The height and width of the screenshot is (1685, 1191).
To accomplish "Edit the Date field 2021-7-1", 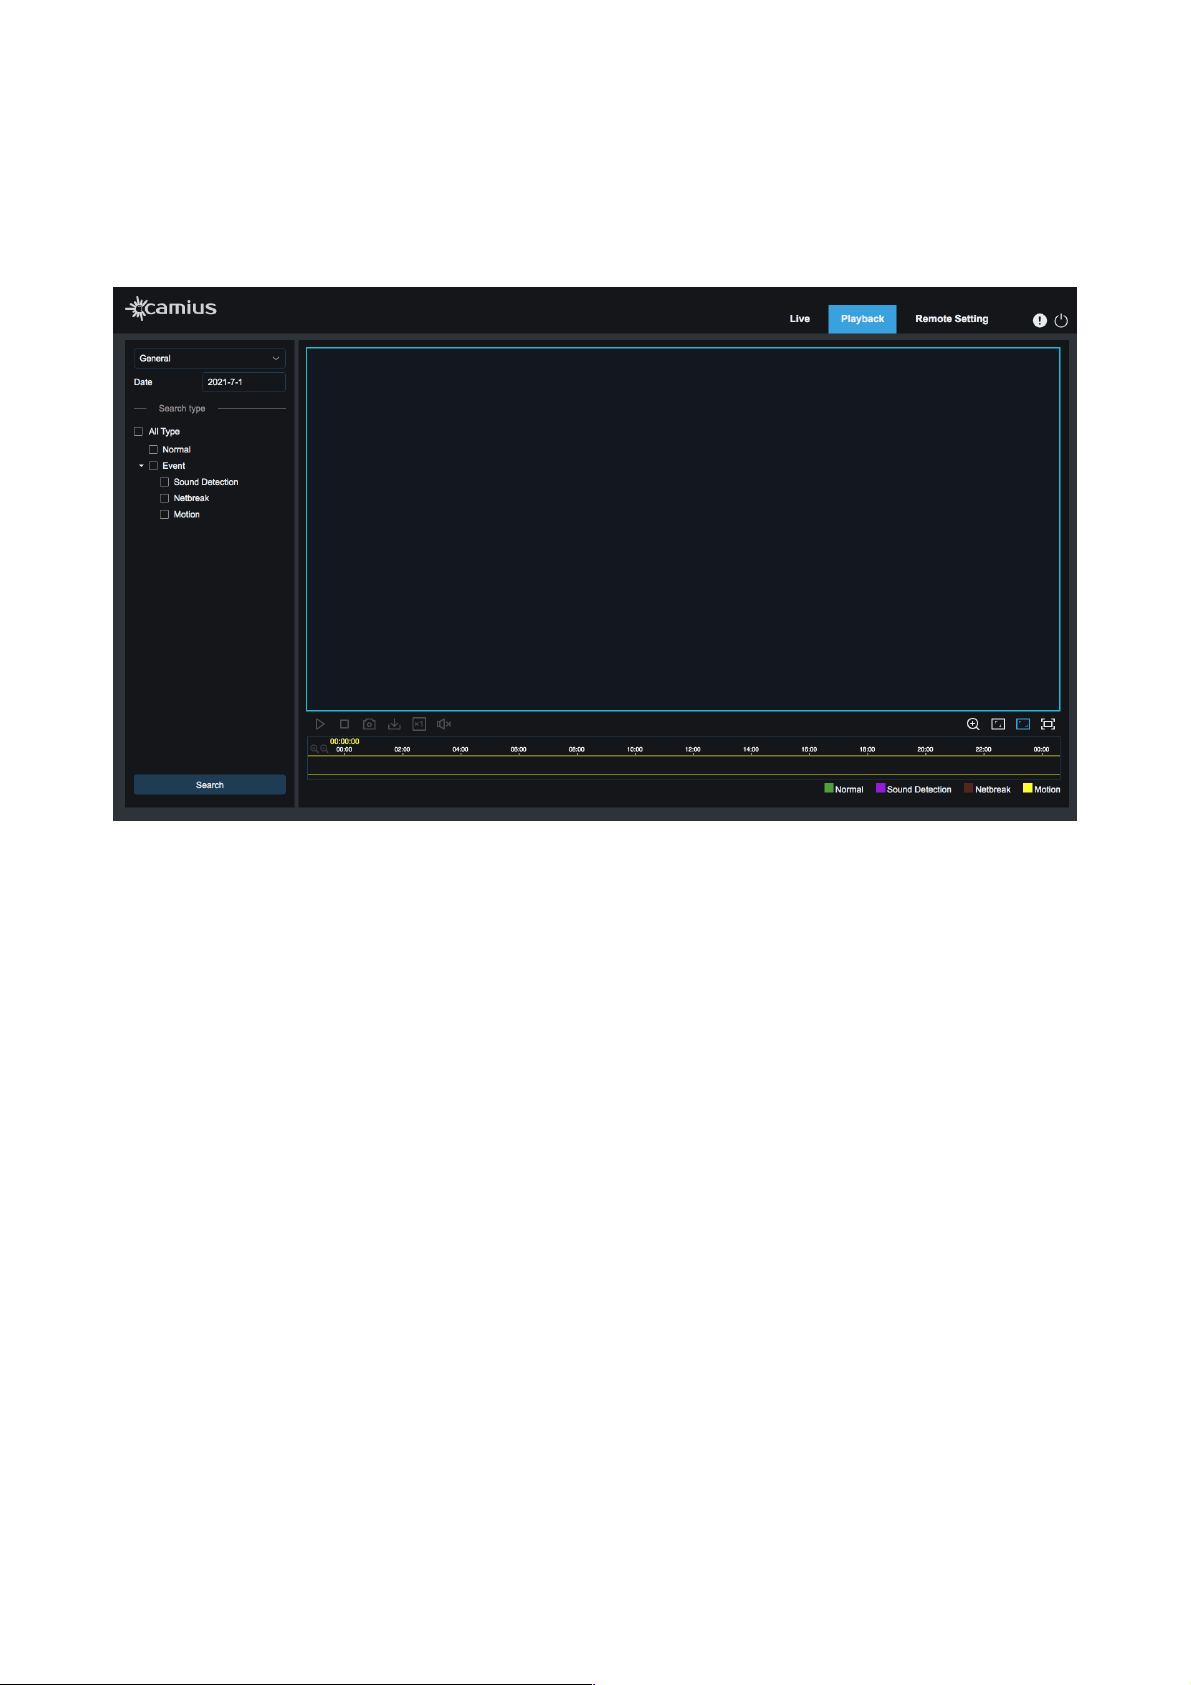I will click(244, 382).
